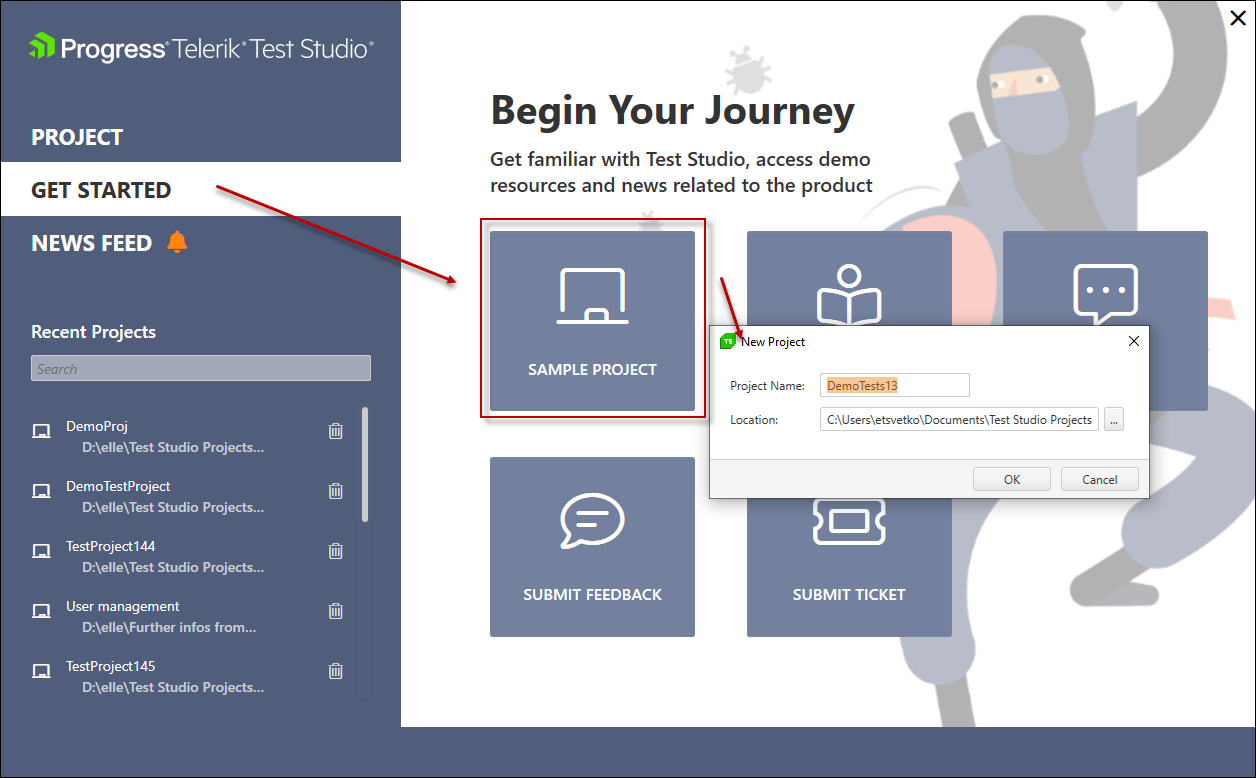Click the Submit Feedback tile
The height and width of the screenshot is (778, 1256).
pos(592,547)
